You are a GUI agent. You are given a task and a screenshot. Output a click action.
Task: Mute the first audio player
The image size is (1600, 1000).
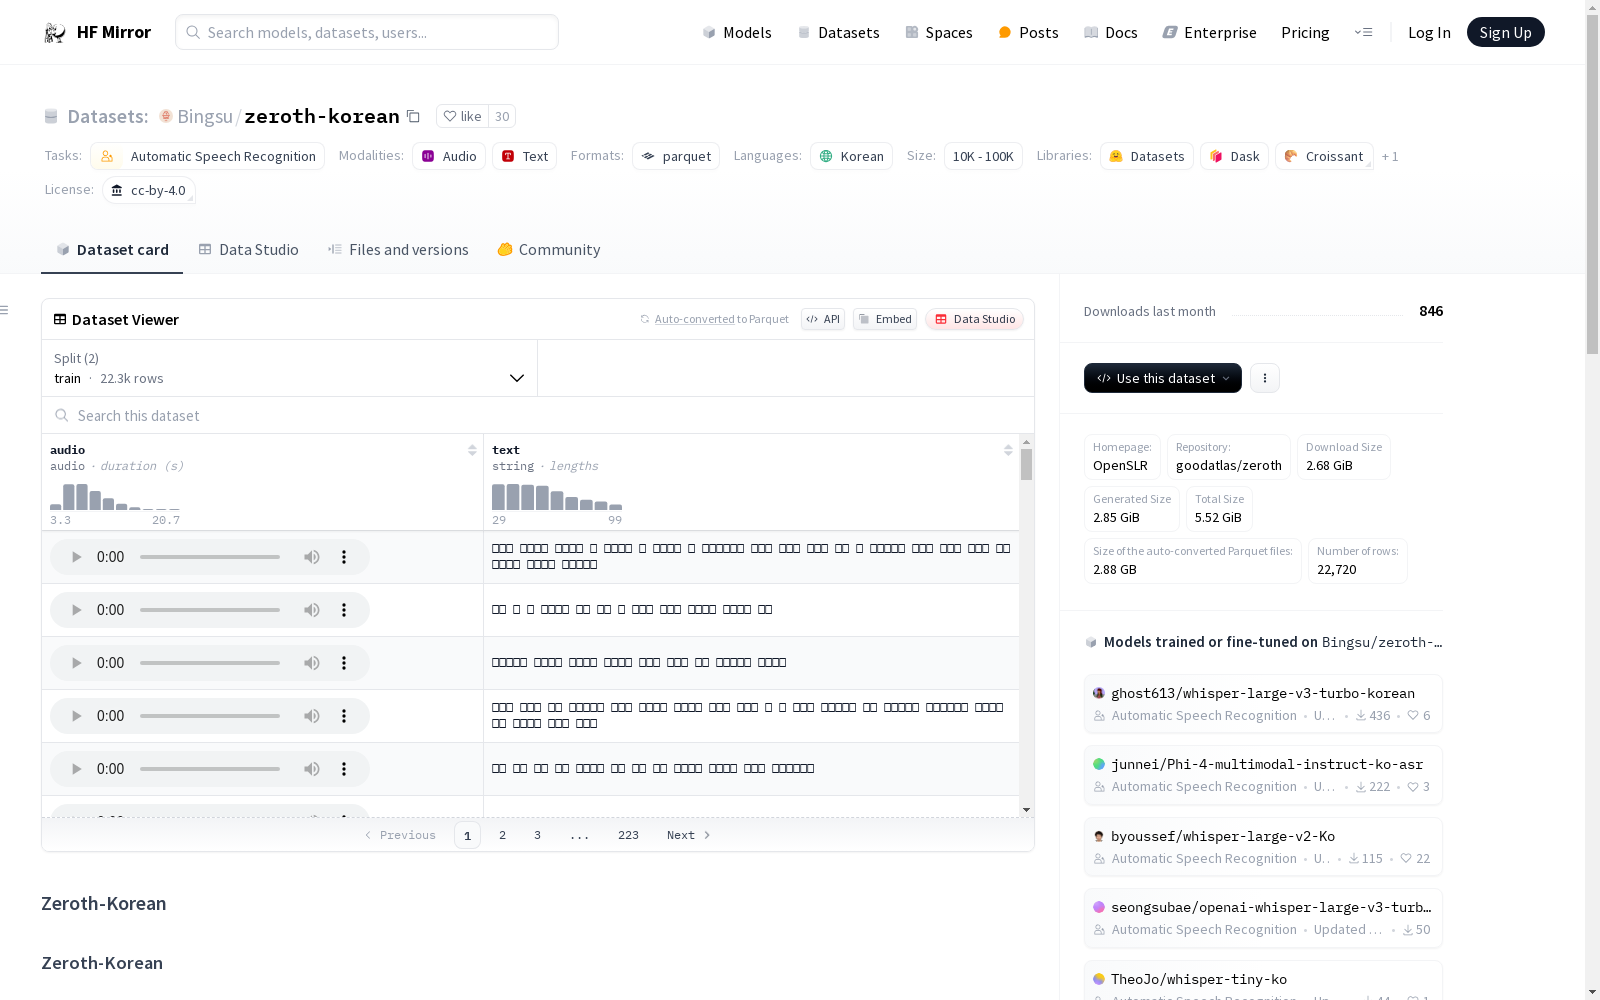312,557
